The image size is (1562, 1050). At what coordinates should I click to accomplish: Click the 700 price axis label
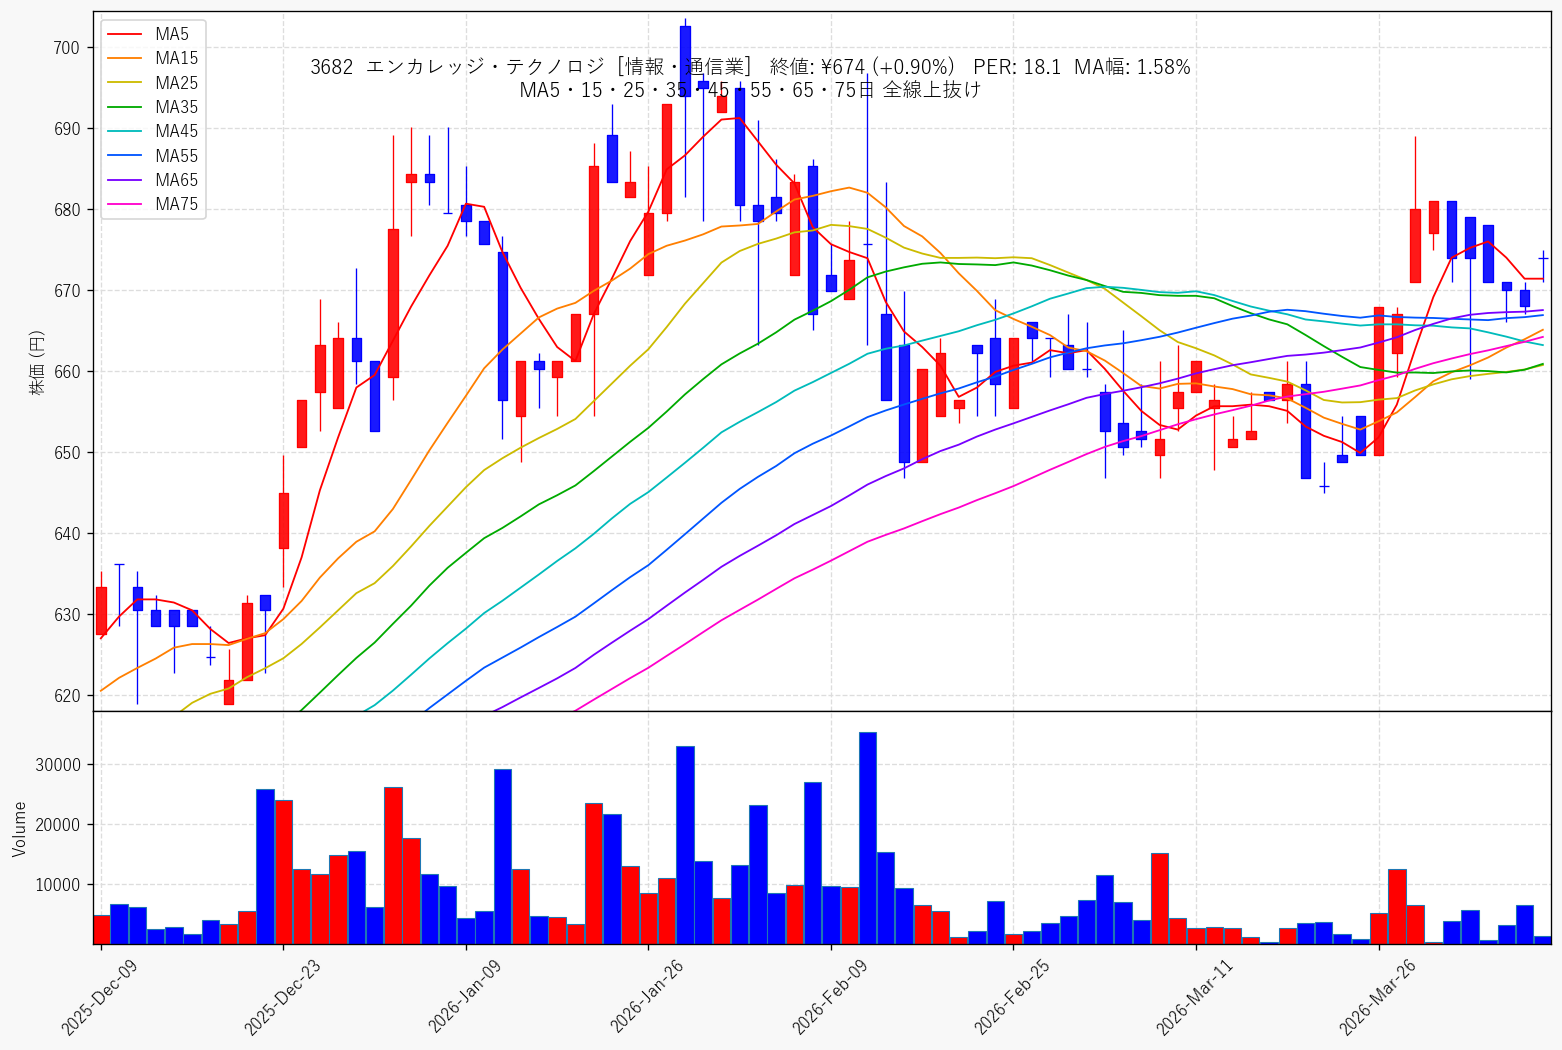[65, 48]
